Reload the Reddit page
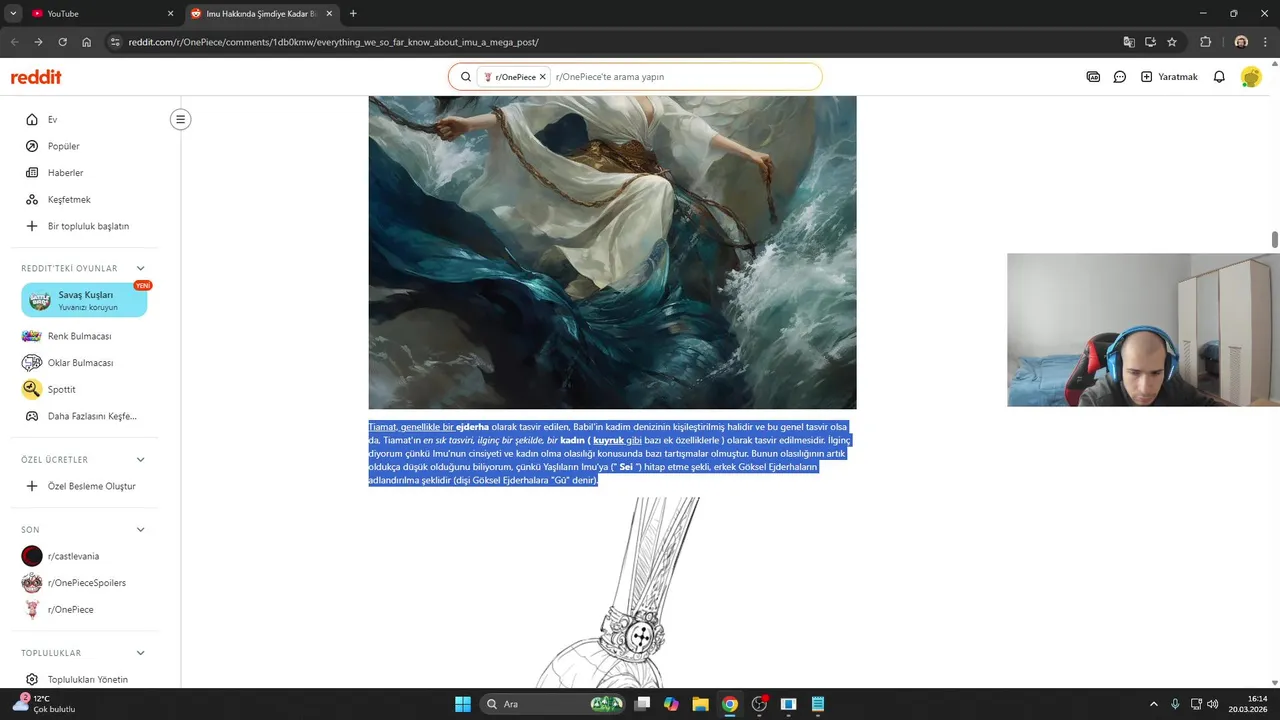 coord(62,42)
